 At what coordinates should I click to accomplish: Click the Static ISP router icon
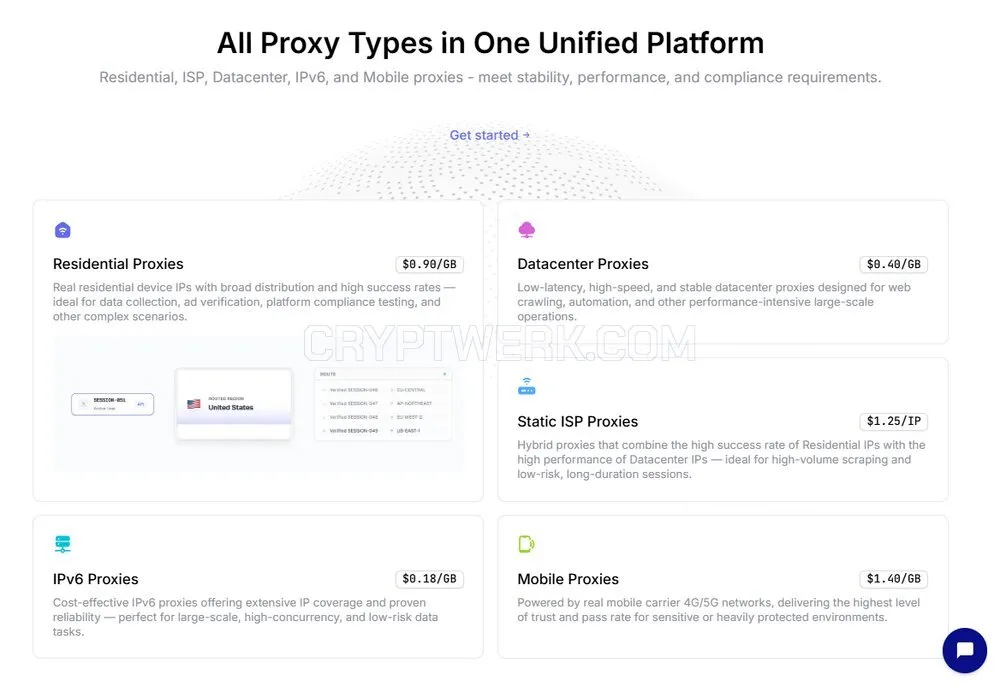tap(527, 387)
